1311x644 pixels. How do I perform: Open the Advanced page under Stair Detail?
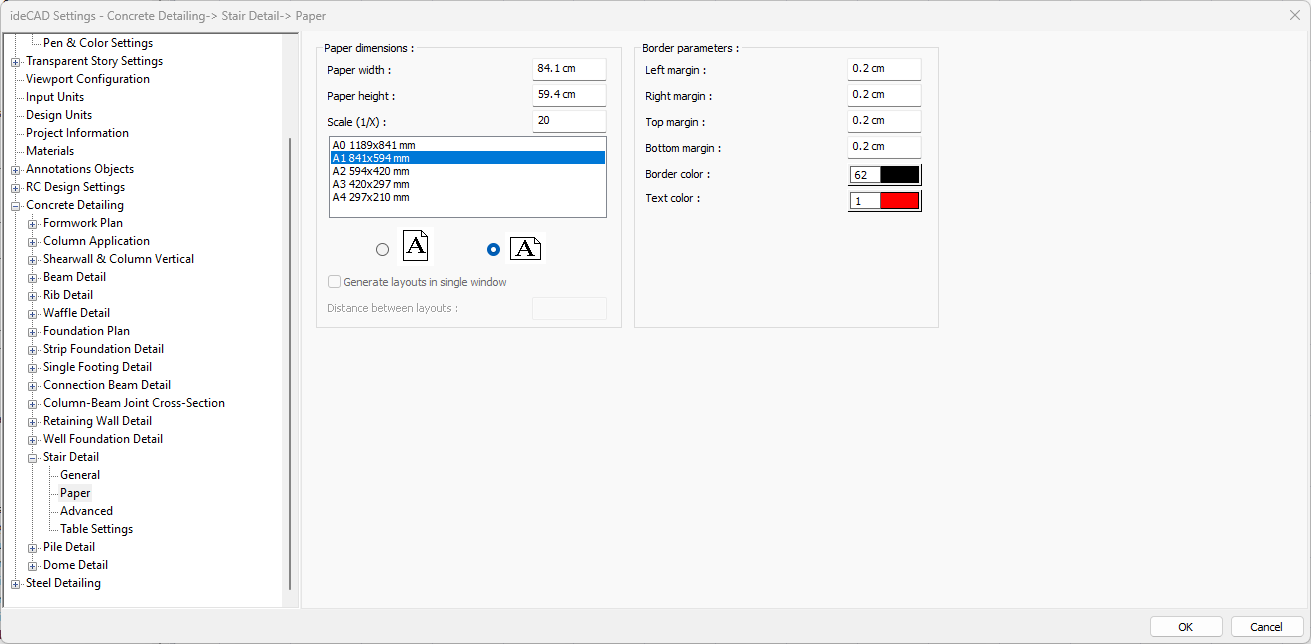(86, 511)
